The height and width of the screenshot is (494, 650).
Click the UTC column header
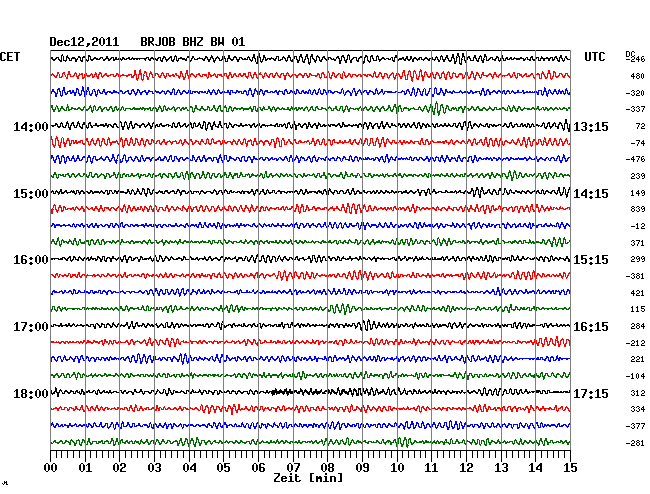[595, 57]
